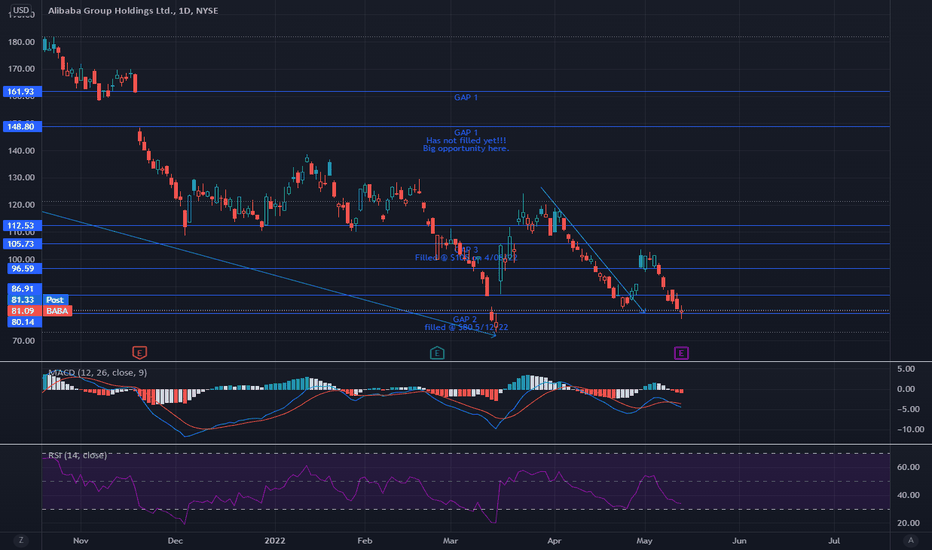Select the GAP 3 Filled @ $101 annotation
The image size is (932, 550).
point(466,254)
